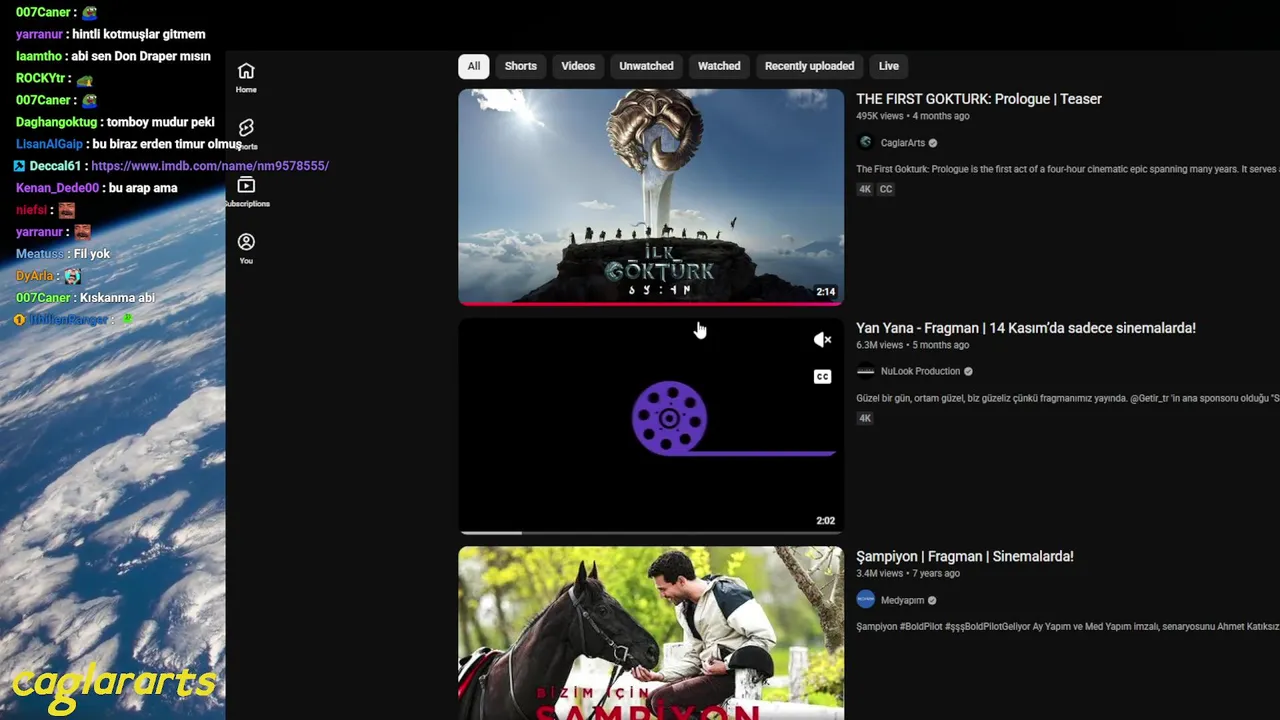Open NuLook Production channel avatar
This screenshot has height=720, width=1280.
coord(866,371)
